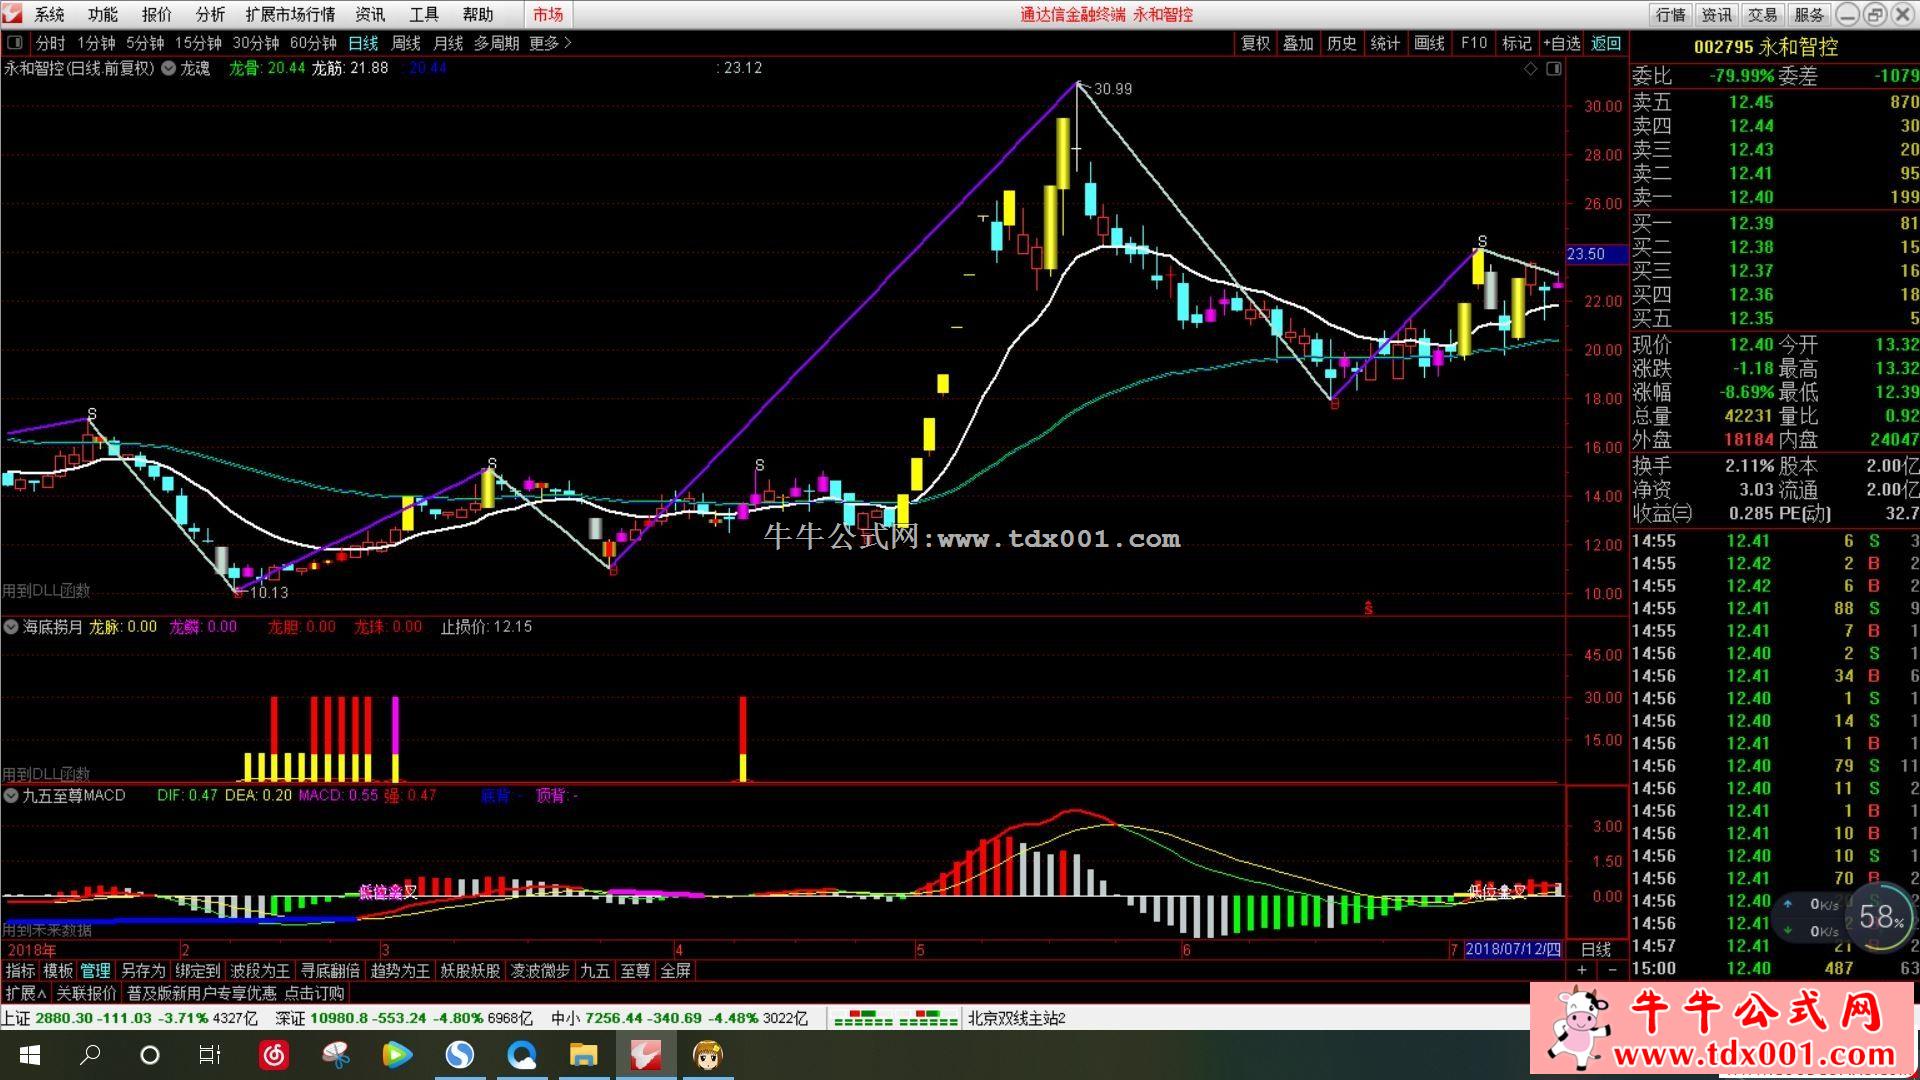Switch to the 30分钟 period

click(256, 43)
